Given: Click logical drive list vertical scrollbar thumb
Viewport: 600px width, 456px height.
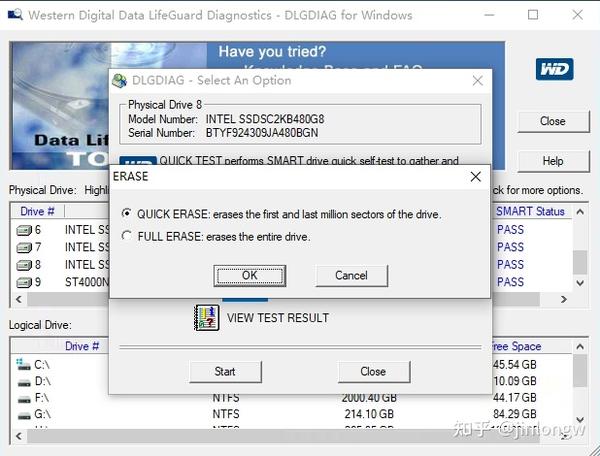Looking at the screenshot, I should tap(580, 371).
